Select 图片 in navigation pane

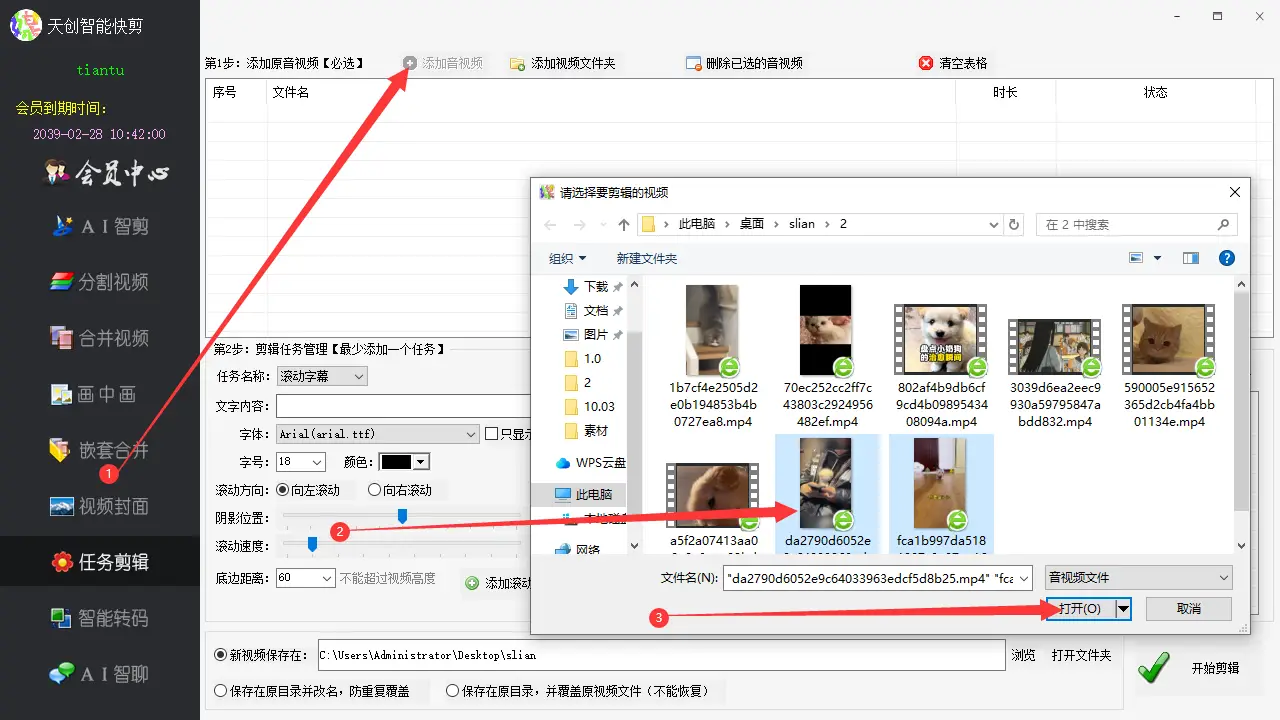click(596, 335)
